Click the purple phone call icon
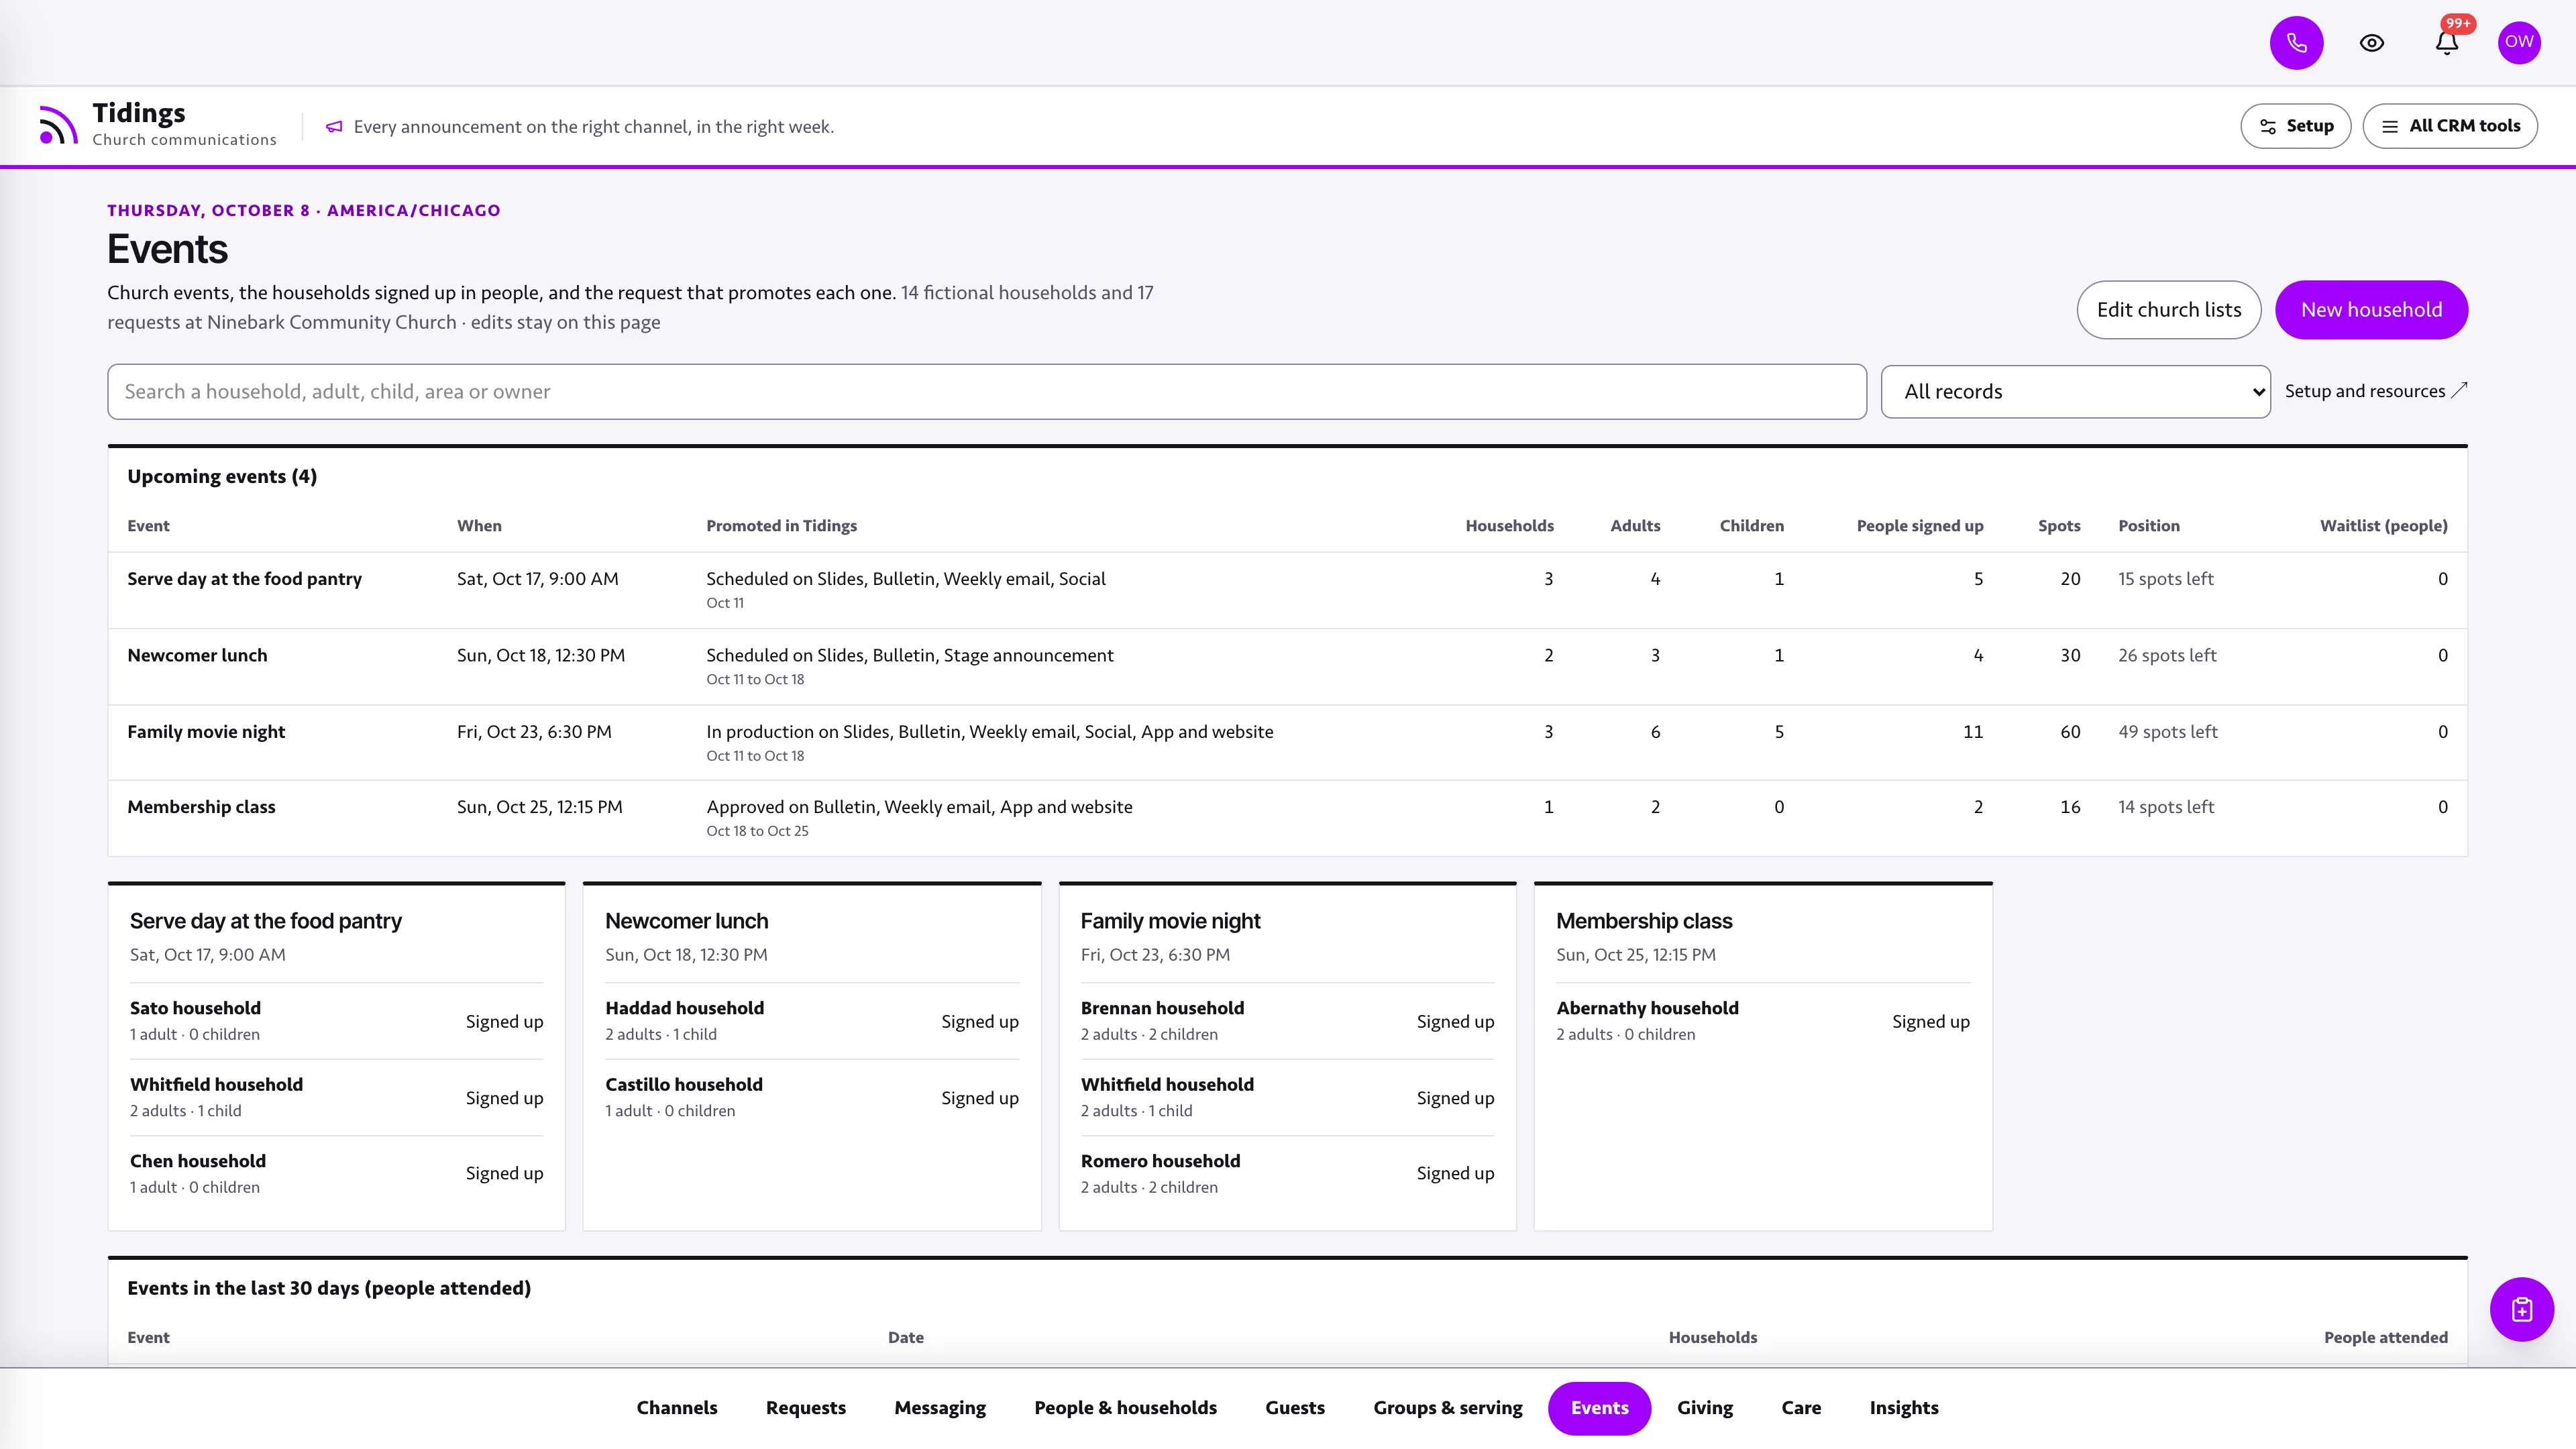This screenshot has width=2576, height=1449. tap(2296, 42)
